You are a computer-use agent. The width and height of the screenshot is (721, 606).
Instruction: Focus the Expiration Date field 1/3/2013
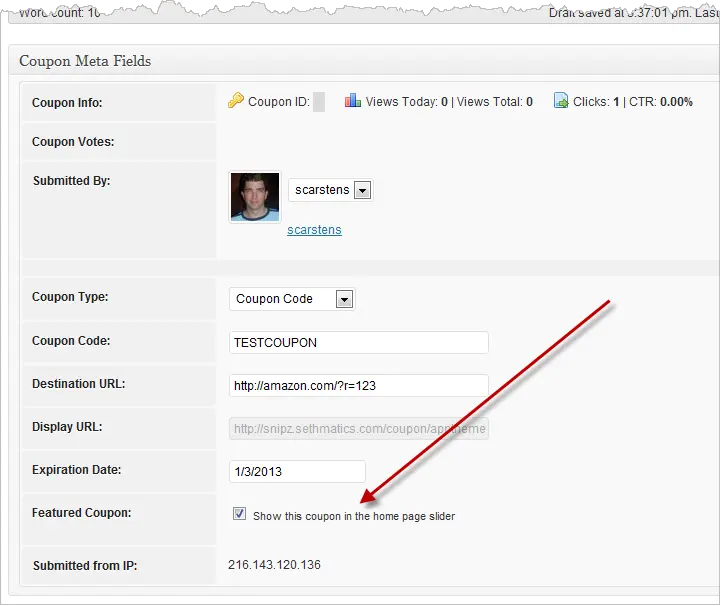[297, 471]
